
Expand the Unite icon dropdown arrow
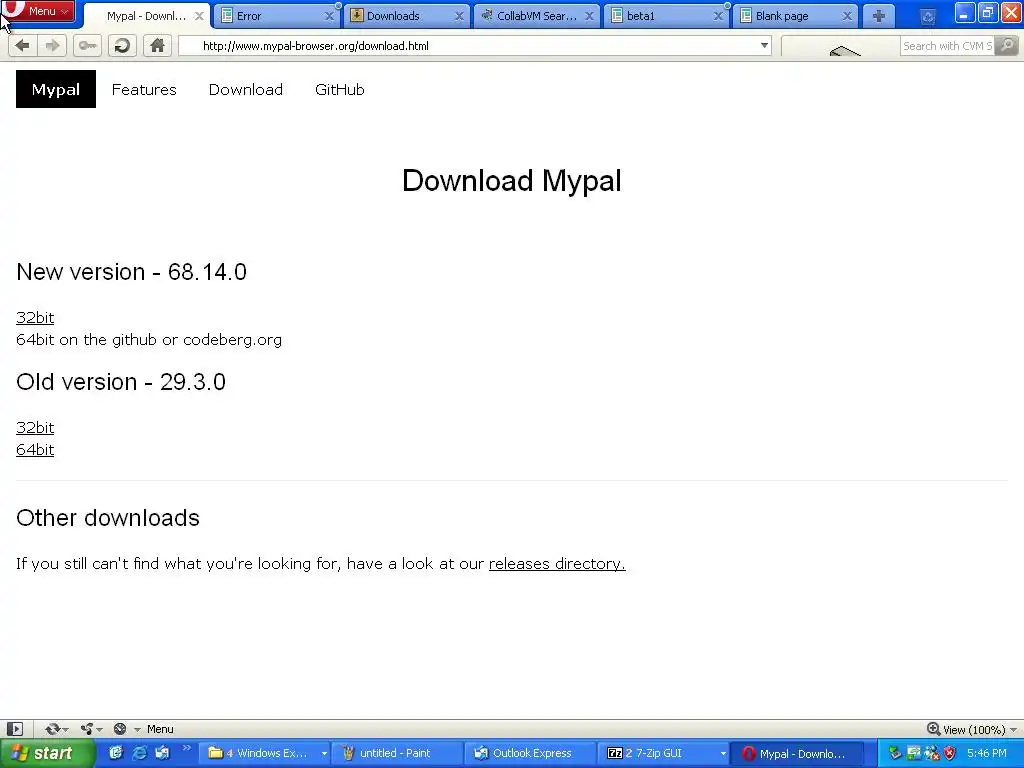(x=99, y=729)
